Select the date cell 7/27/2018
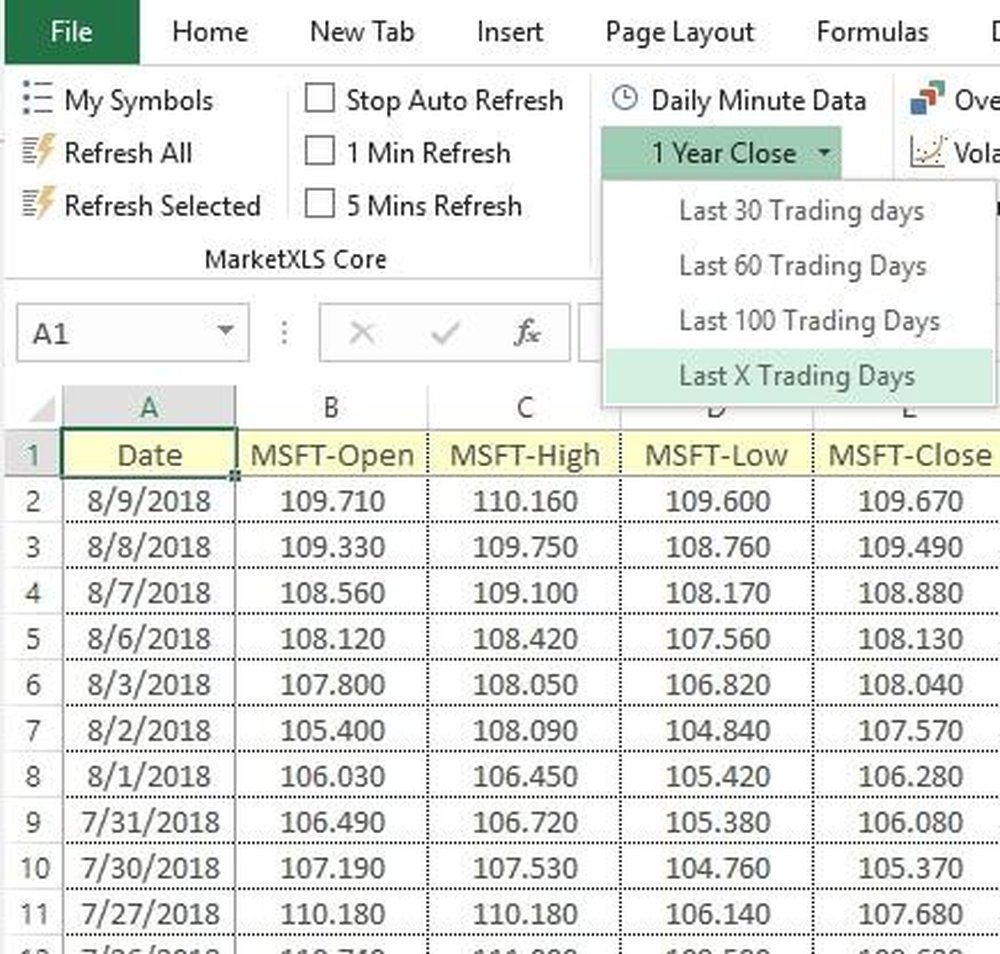 pyautogui.click(x=149, y=914)
